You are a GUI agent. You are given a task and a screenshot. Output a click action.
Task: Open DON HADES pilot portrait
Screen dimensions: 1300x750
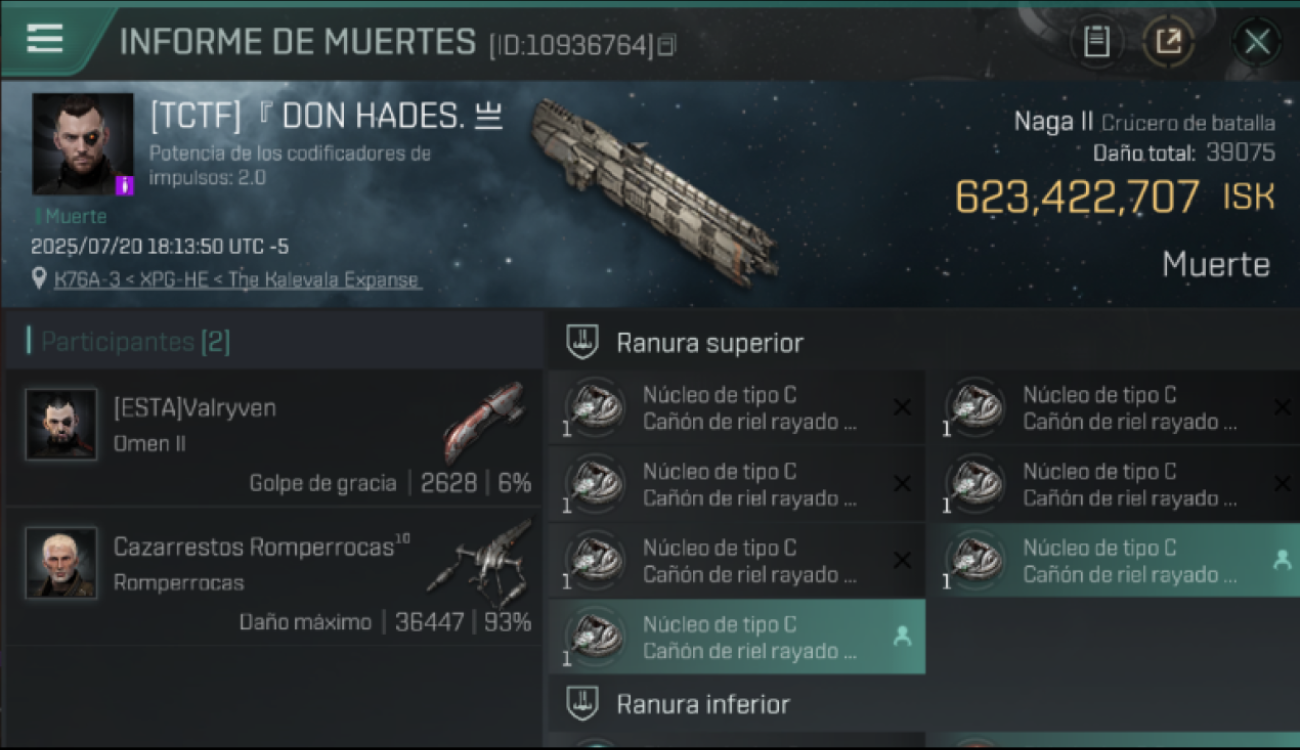pos(83,144)
